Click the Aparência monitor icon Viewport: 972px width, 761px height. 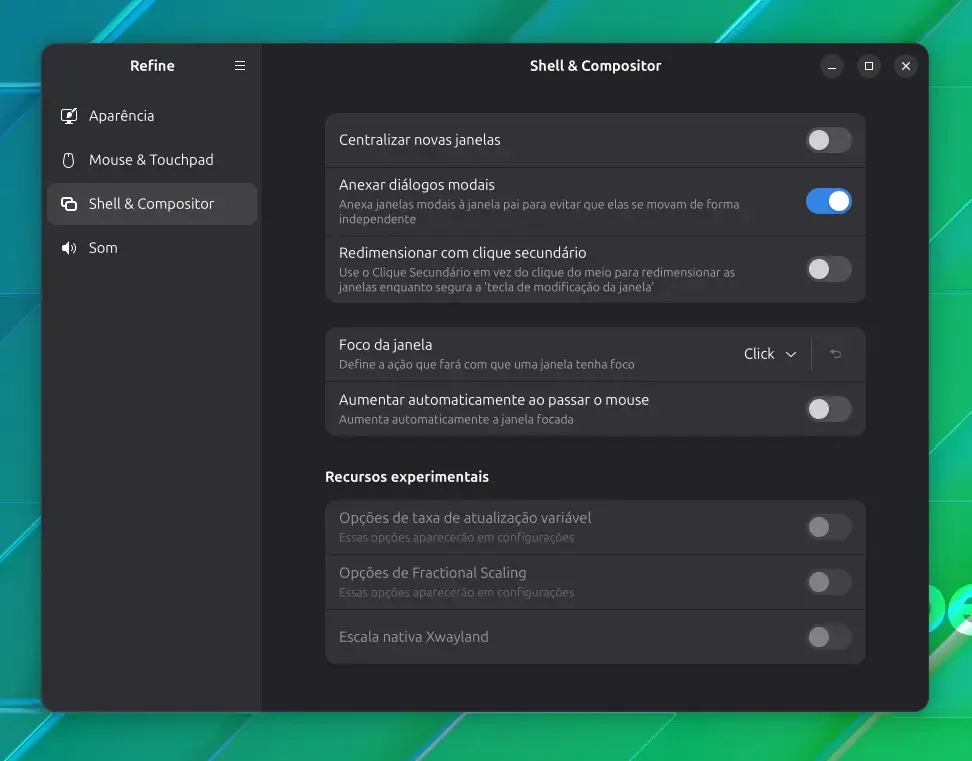69,116
